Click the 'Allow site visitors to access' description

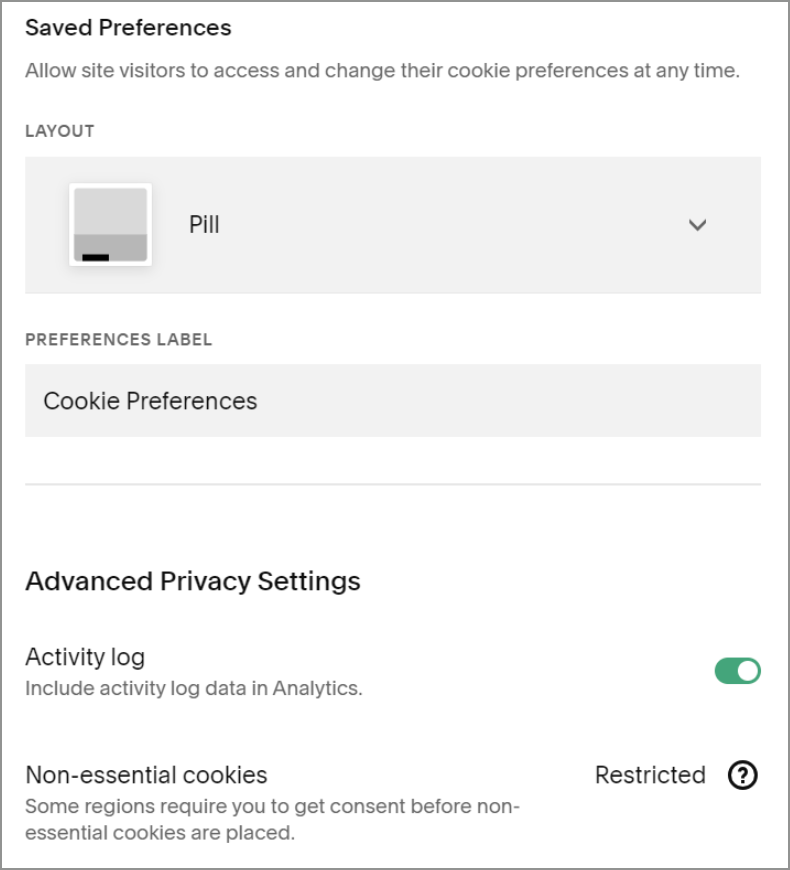(x=380, y=72)
